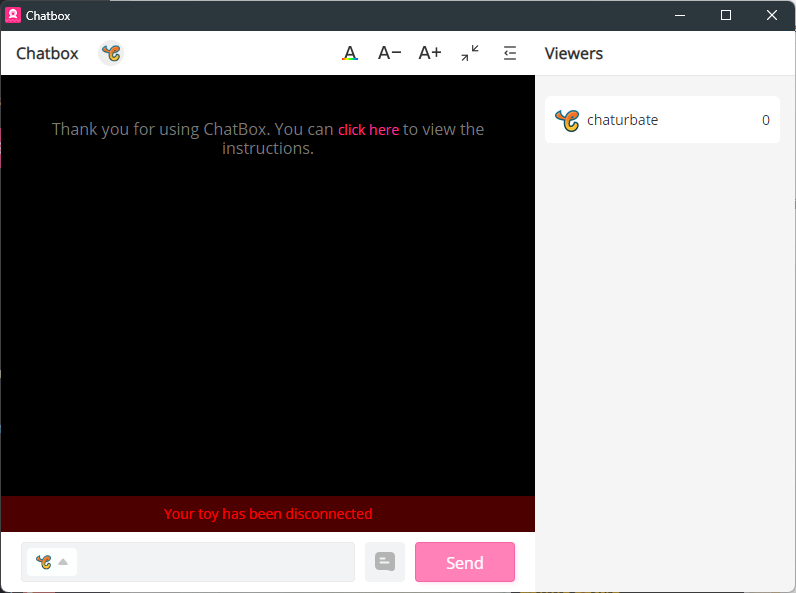The height and width of the screenshot is (593, 796).
Task: Click the viewer count showing 0
Action: [x=765, y=120]
